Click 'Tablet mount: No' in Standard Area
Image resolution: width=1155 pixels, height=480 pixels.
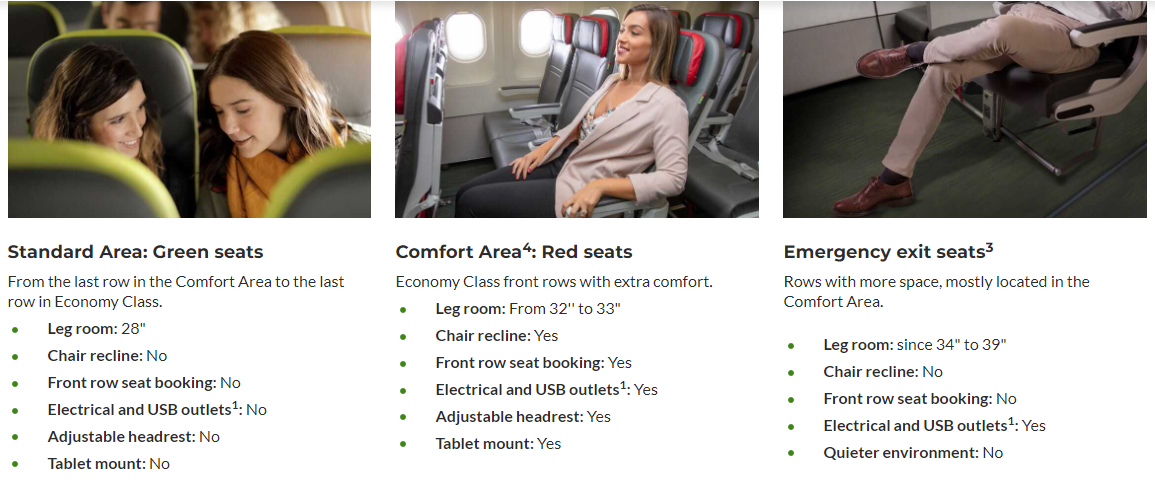tap(109, 464)
